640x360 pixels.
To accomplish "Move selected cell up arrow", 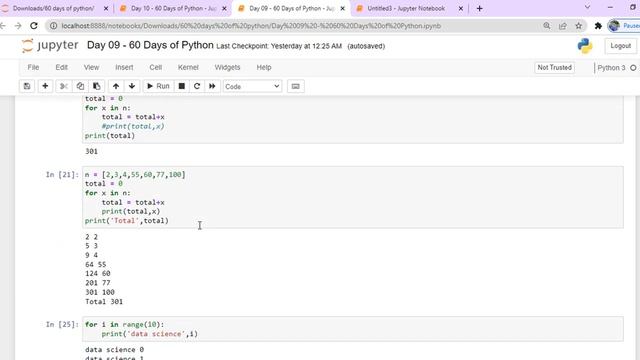I will (x=116, y=86).
